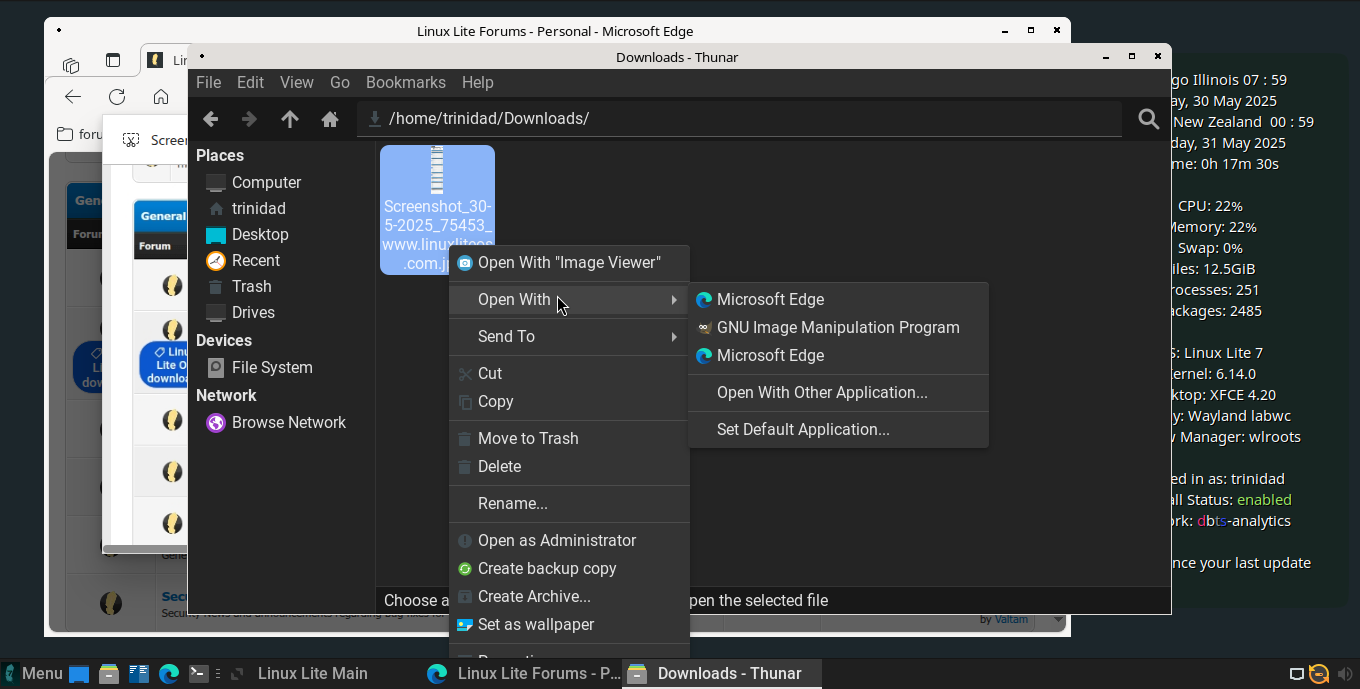Click the Edge refresh icon

pos(117,97)
